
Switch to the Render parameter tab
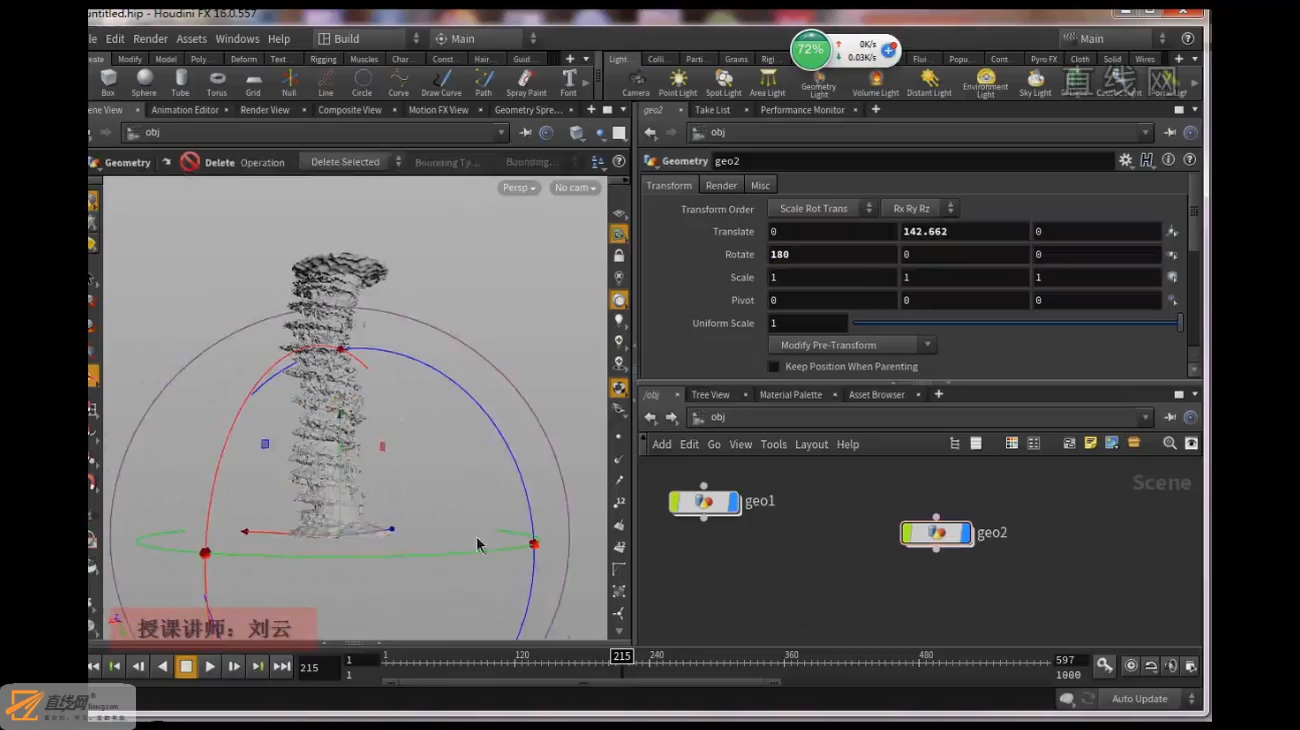(721, 185)
